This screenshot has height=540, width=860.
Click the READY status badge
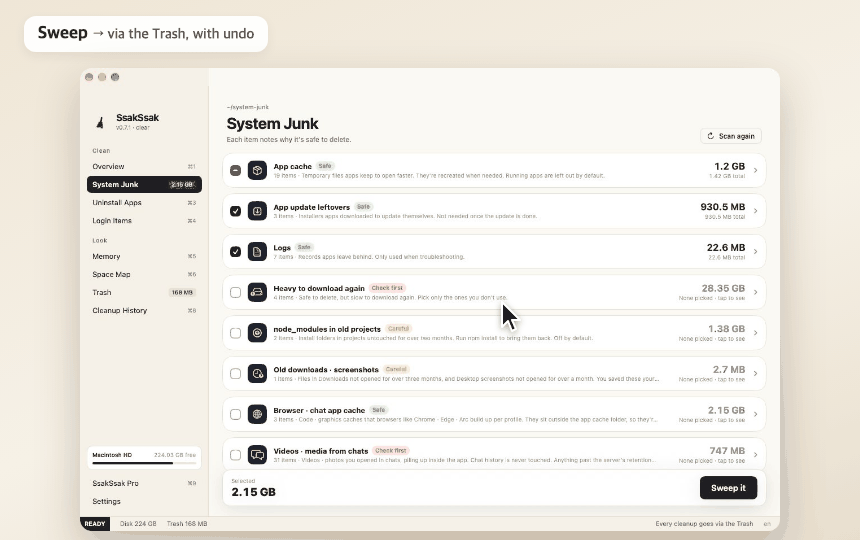click(x=95, y=524)
